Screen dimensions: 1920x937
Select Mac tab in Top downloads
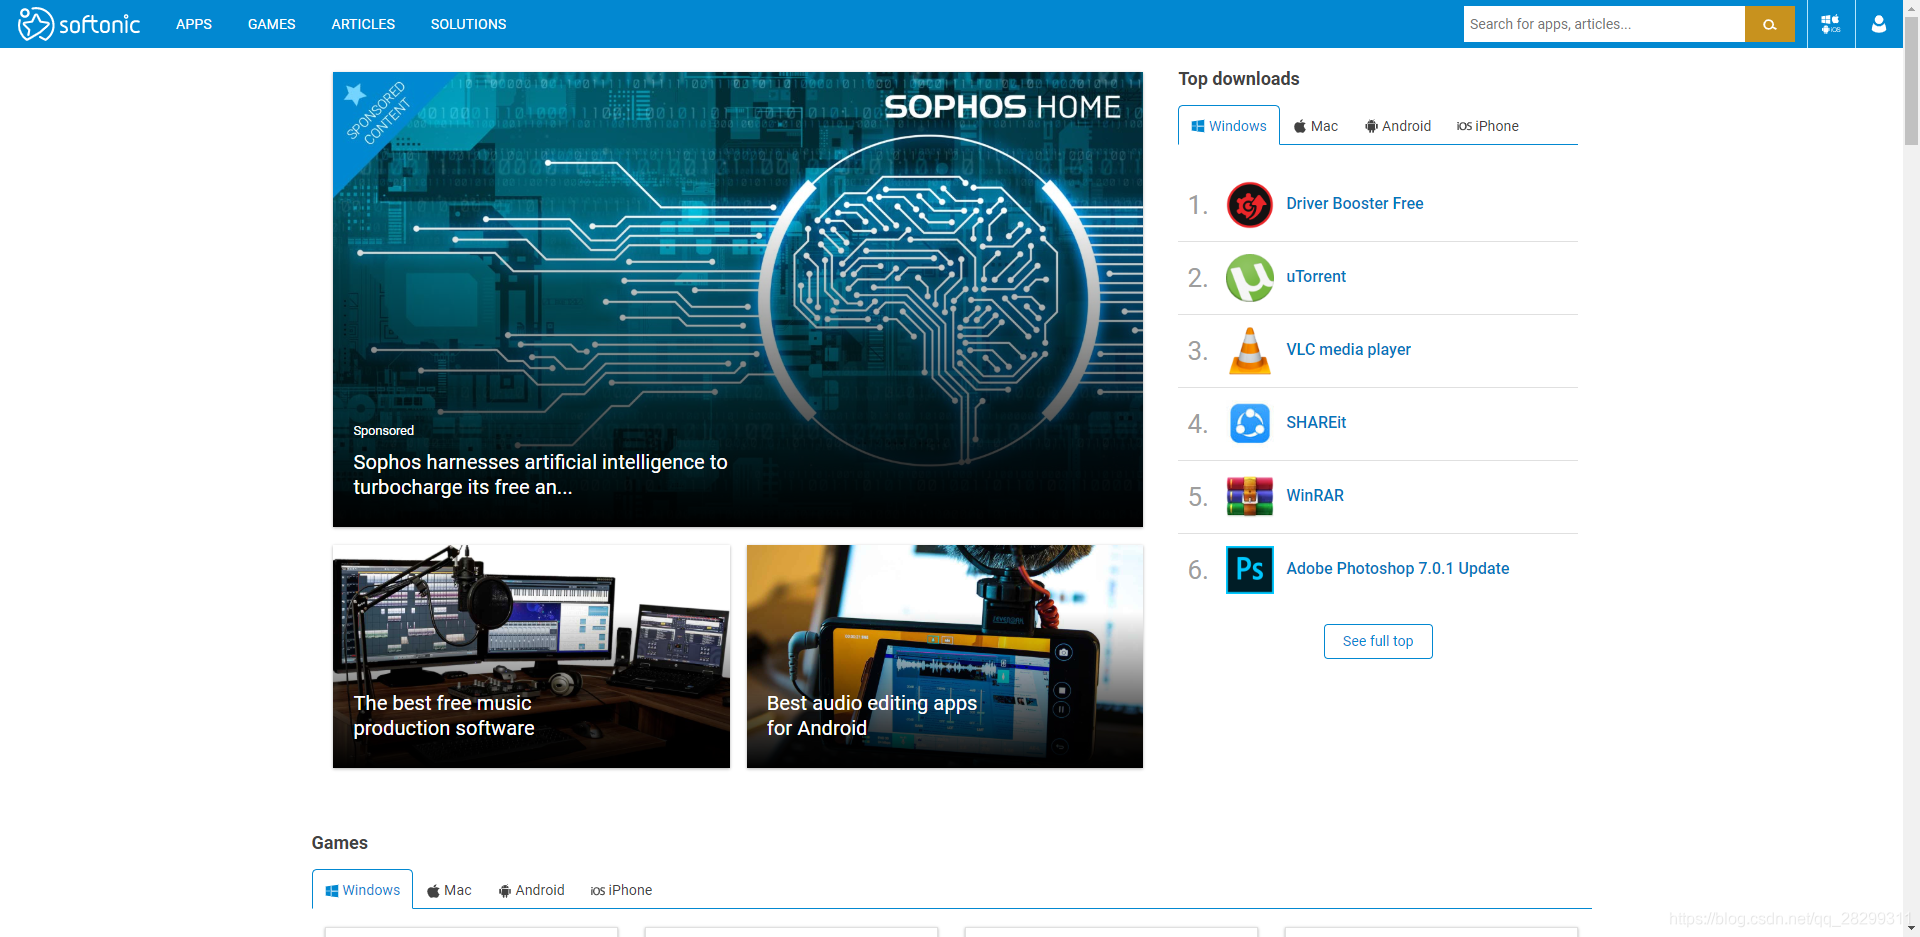coord(1316,126)
